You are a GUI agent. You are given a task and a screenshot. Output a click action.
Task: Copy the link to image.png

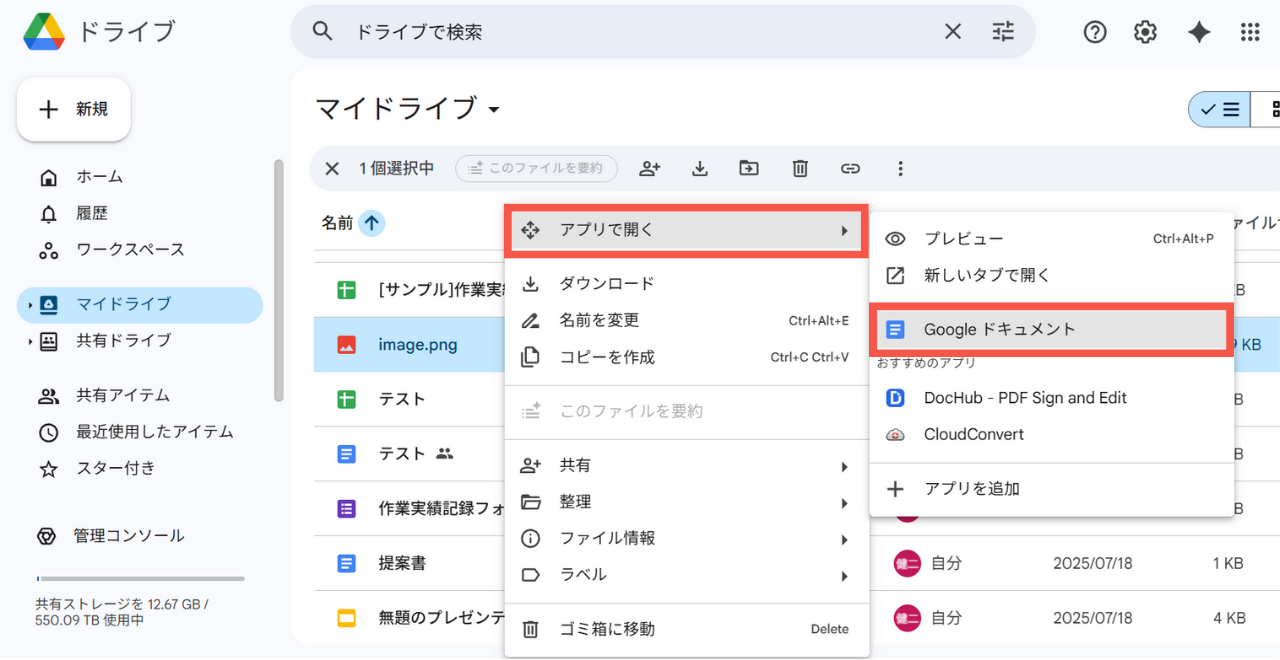[850, 168]
